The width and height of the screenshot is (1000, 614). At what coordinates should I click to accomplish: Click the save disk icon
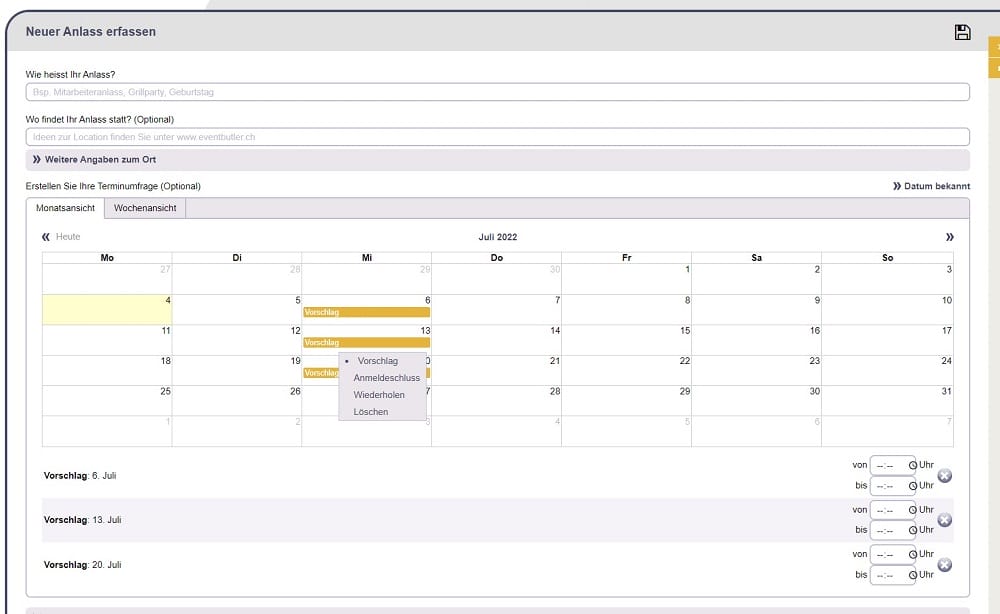(x=962, y=32)
